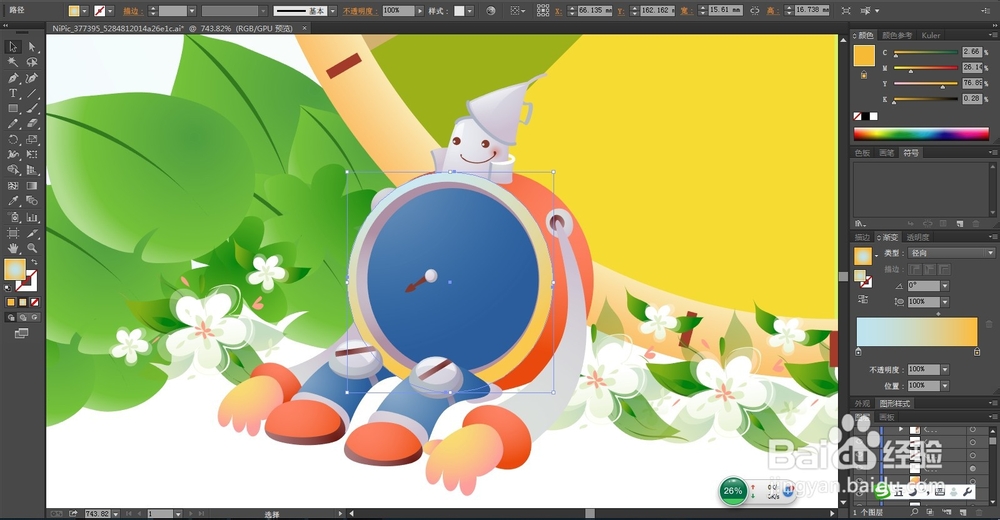Switch to the 透明度 panel tab
1000x520 pixels.
[x=918, y=237]
